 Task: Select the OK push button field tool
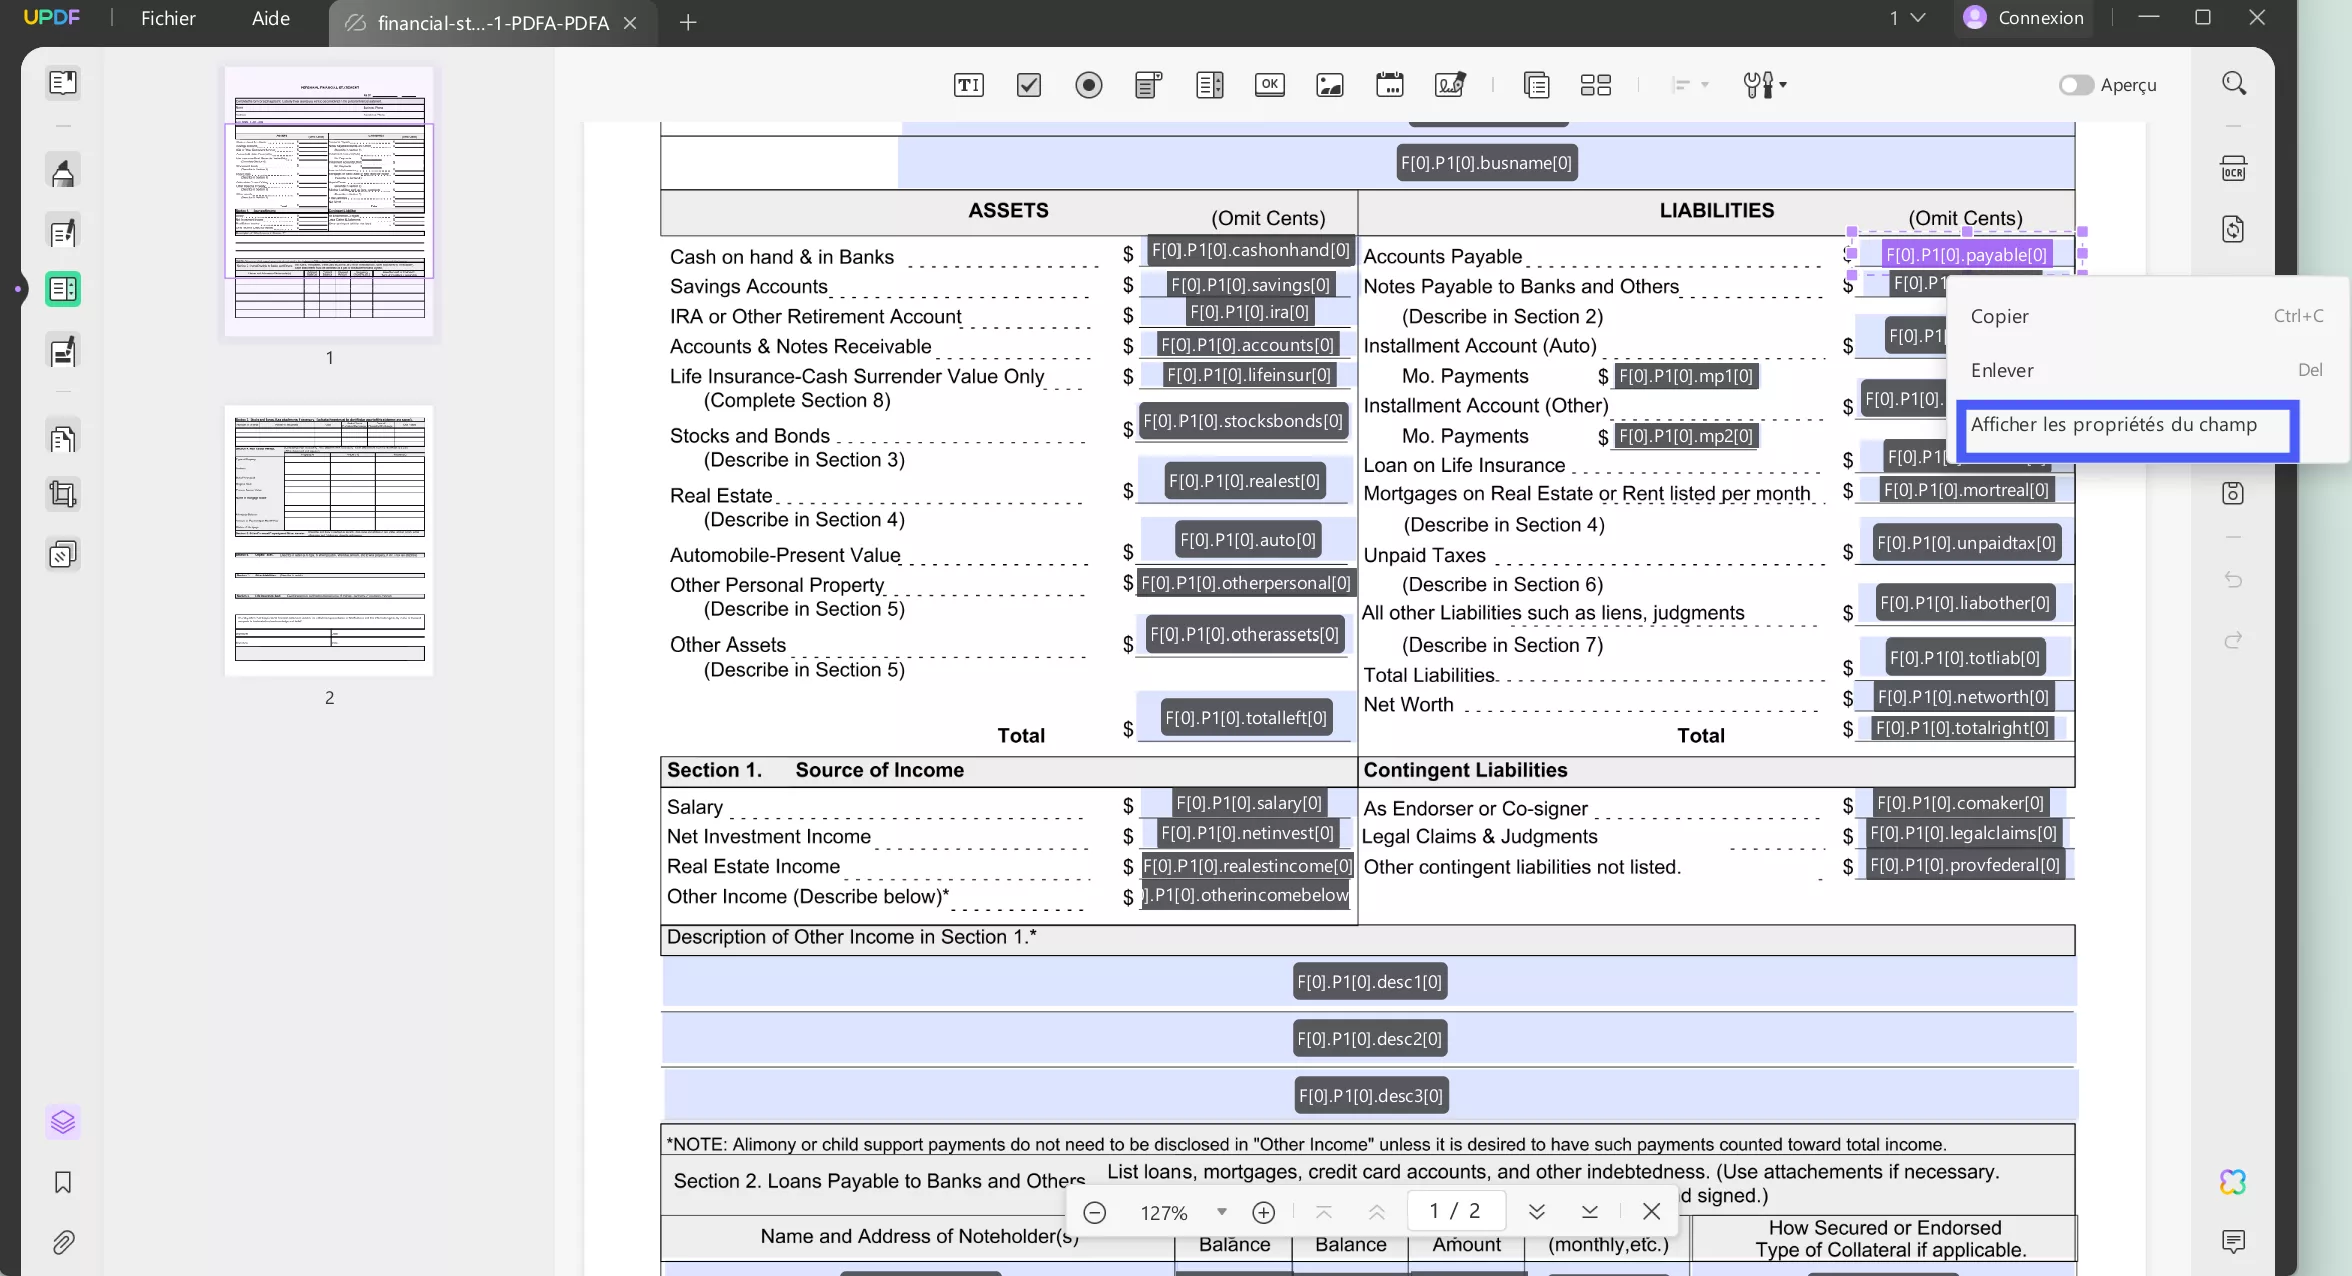[1270, 85]
